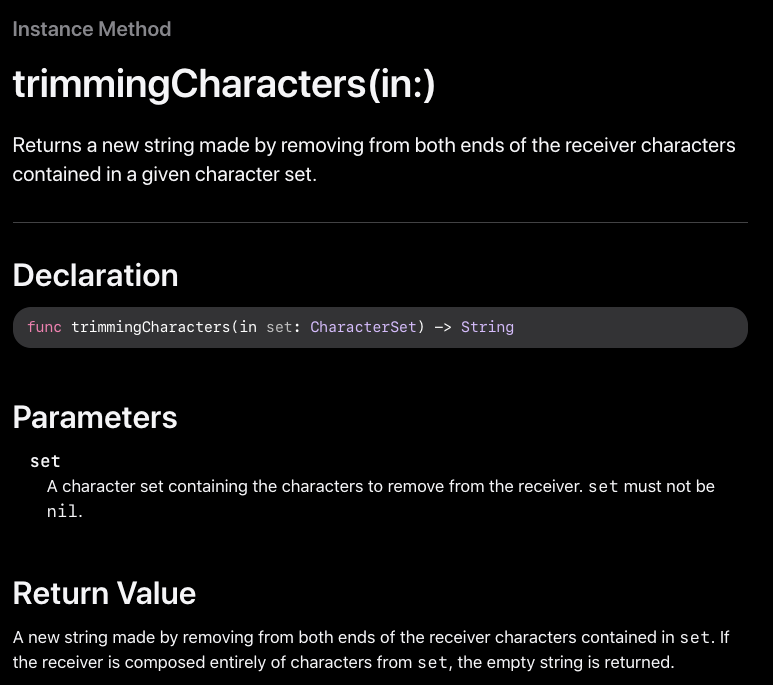Click the text 'the empty string is returned'
Screen dimensions: 773x685
(x=565, y=662)
